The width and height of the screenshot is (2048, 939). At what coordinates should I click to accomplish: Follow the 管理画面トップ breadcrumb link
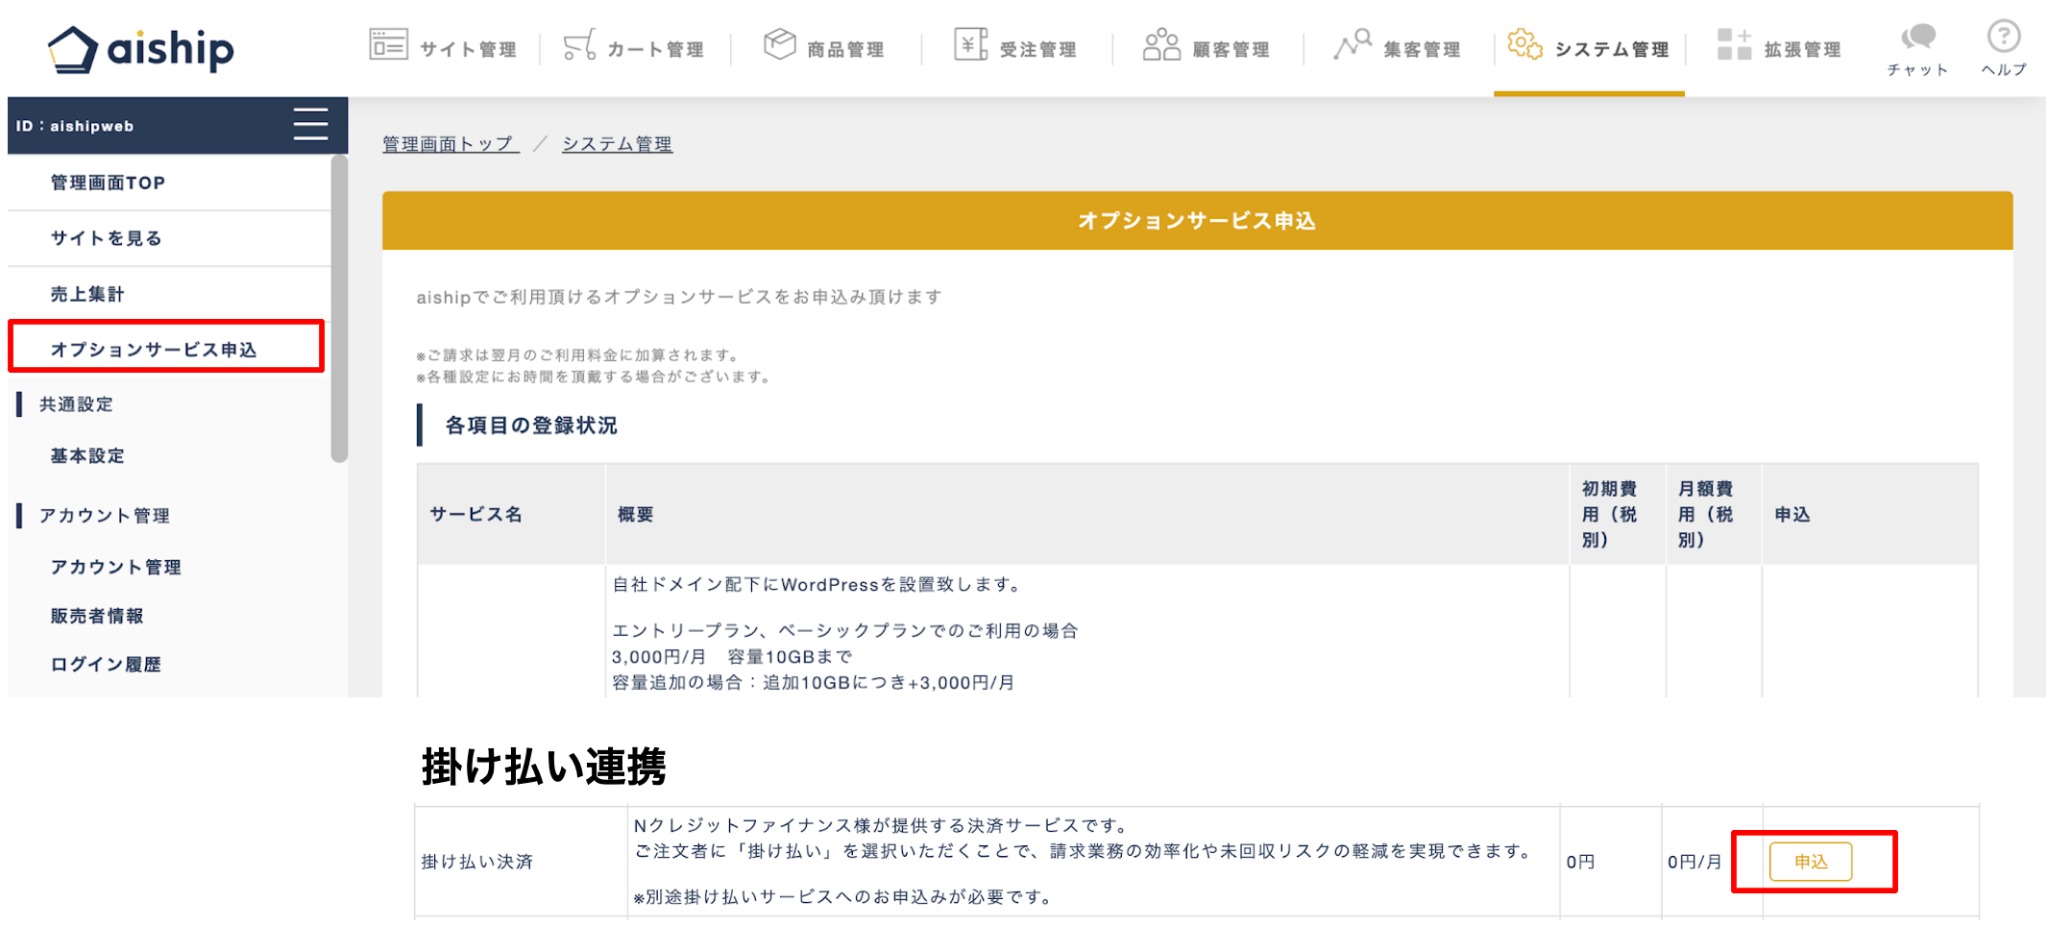tap(450, 144)
